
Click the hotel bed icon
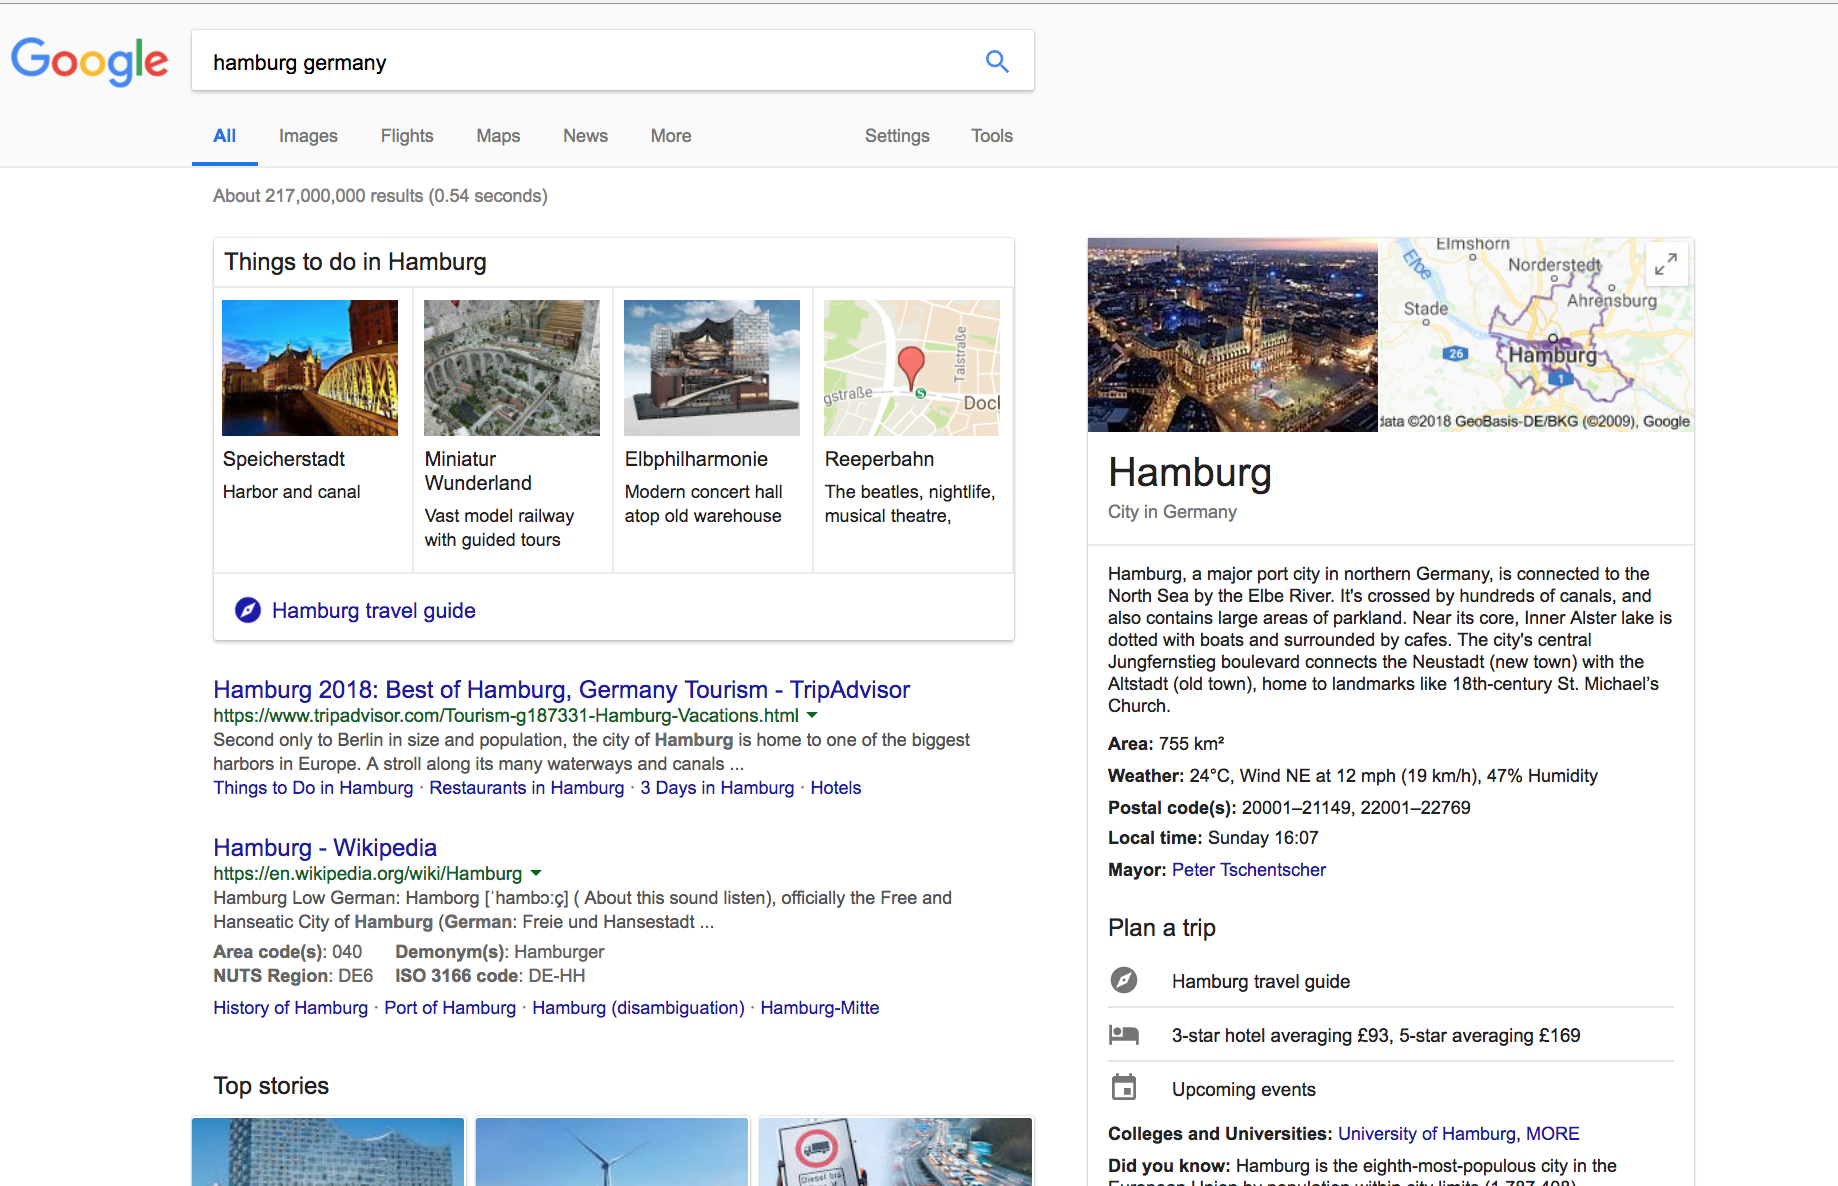tap(1124, 1035)
